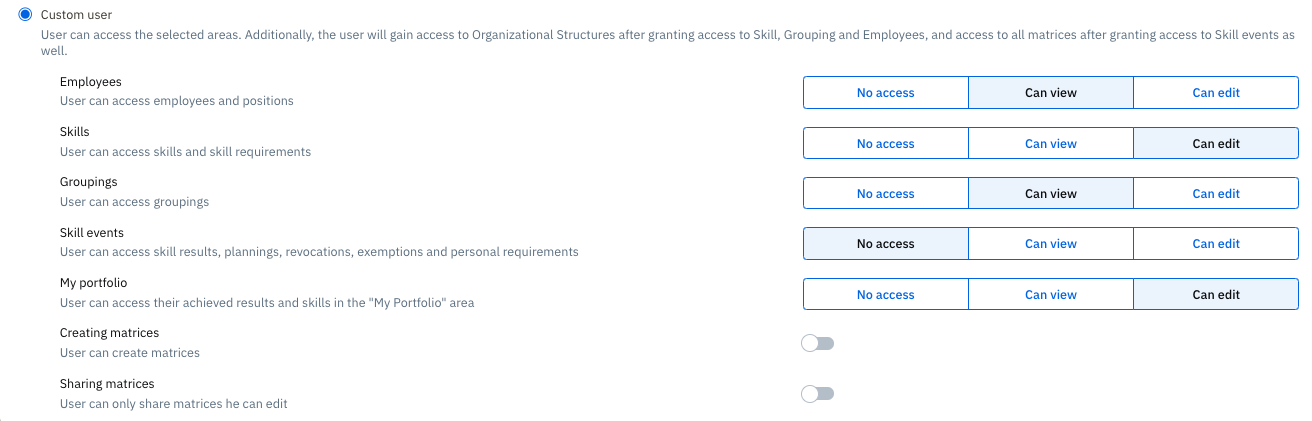Viewport: 1312px width, 421px height.
Task: Click Can view for My portfolio
Action: (x=1050, y=295)
